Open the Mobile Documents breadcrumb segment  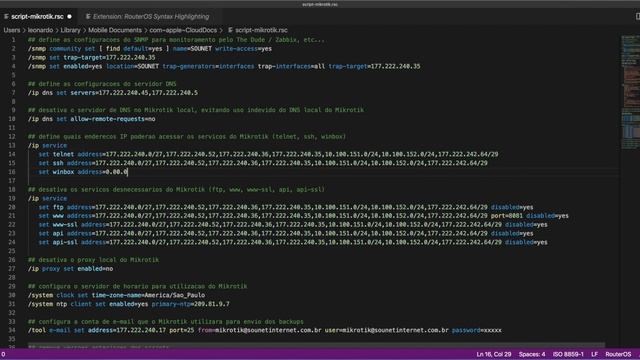(x=115, y=30)
